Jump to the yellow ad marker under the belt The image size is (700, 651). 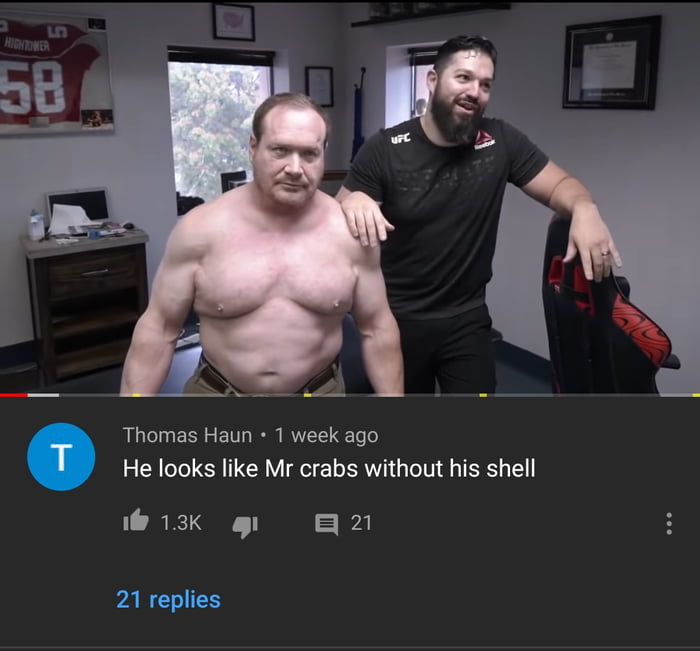(x=308, y=395)
